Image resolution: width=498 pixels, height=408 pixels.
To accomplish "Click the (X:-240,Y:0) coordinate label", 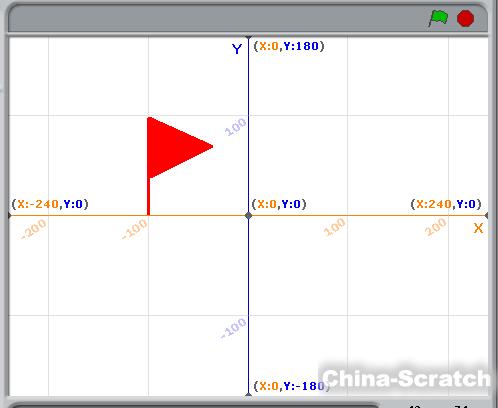I will 50,204.
